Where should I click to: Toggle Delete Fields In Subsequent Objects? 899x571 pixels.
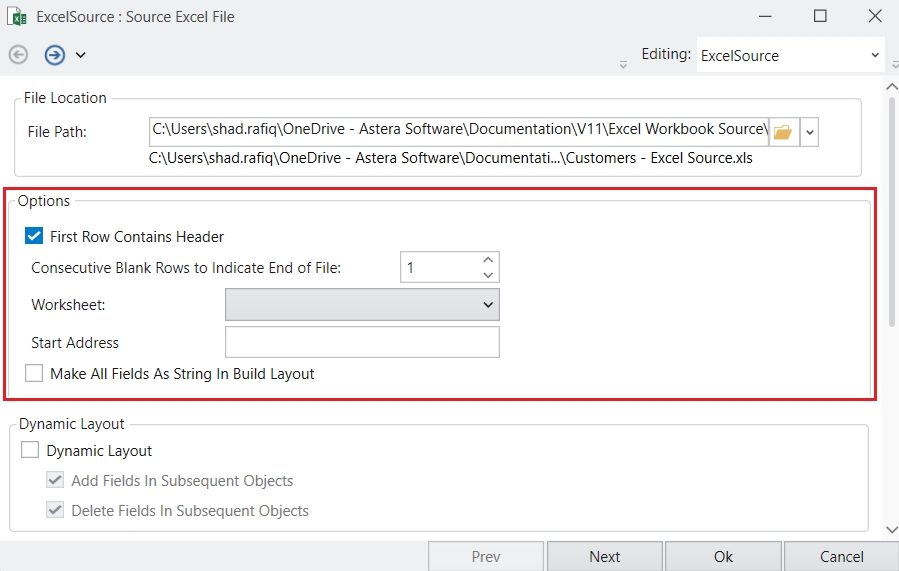[55, 509]
